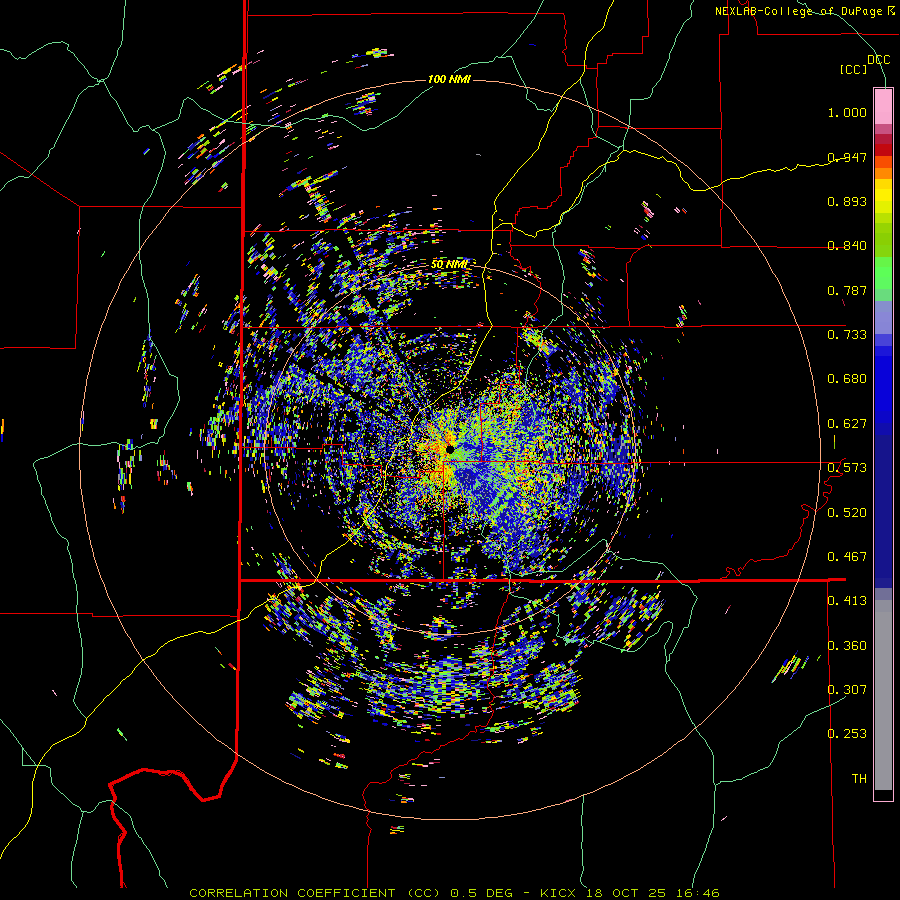Select the 0.253 legend value
Viewport: 900px width, 900px height.
pyautogui.click(x=847, y=734)
